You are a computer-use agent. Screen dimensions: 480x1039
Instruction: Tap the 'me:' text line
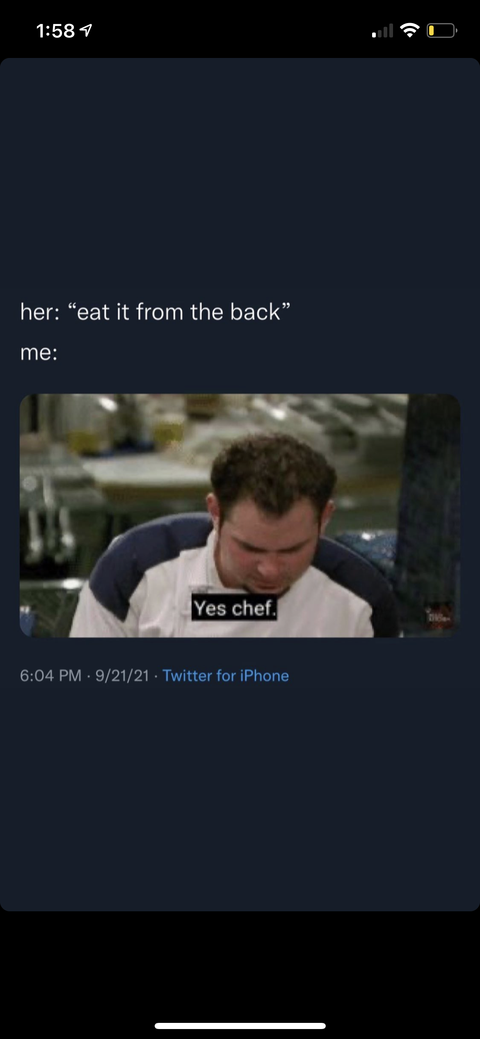point(38,353)
